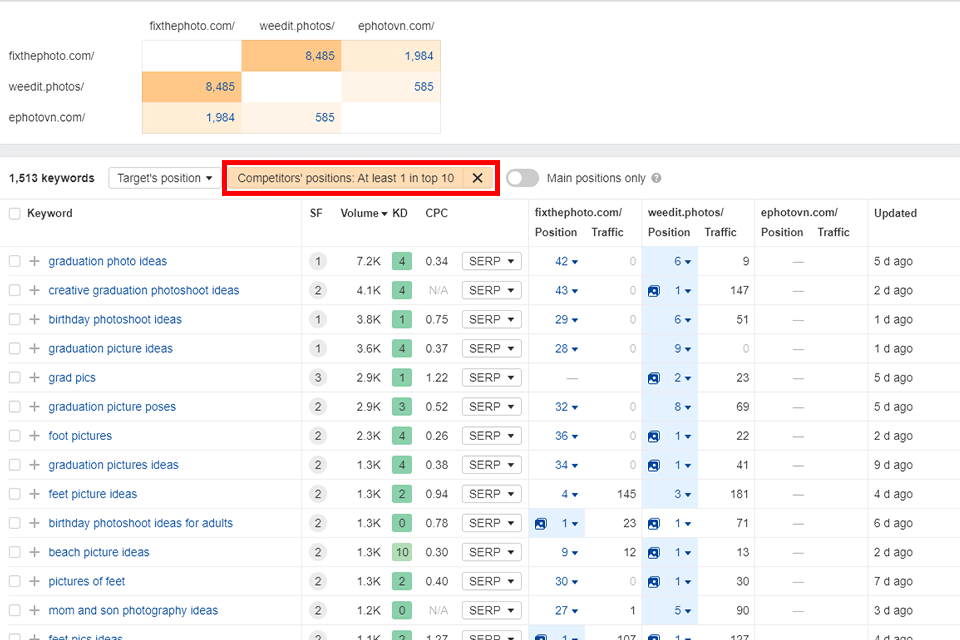Open 8,485 overlap in fixthephoto.com row

(x=320, y=56)
